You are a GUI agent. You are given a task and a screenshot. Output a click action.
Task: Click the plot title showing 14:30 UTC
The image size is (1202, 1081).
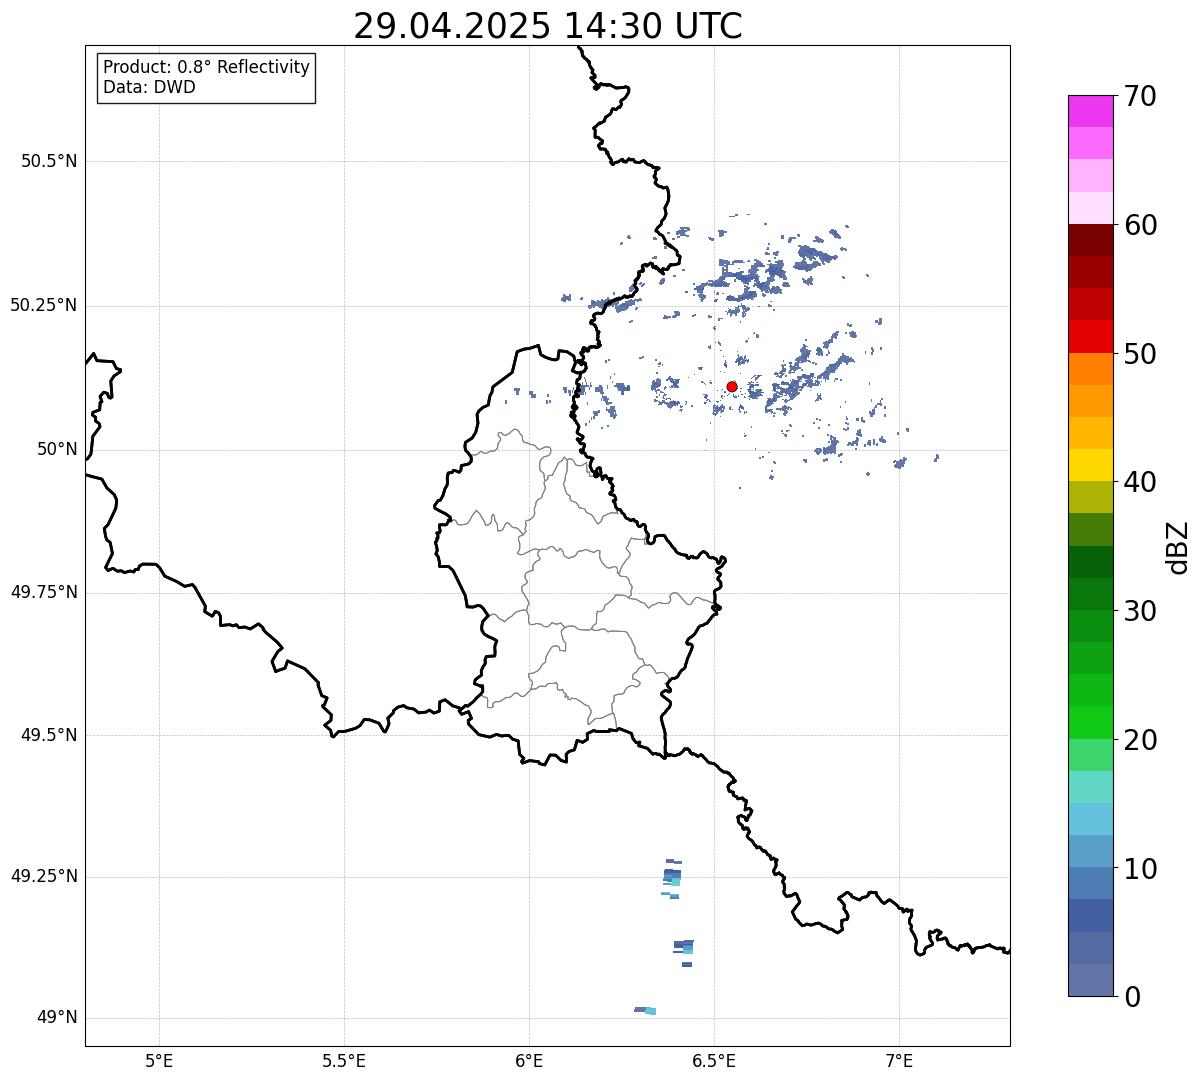548,26
